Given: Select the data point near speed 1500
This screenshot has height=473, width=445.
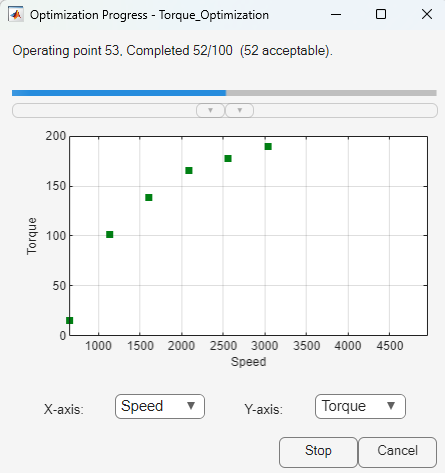Looking at the screenshot, I should [x=149, y=198].
